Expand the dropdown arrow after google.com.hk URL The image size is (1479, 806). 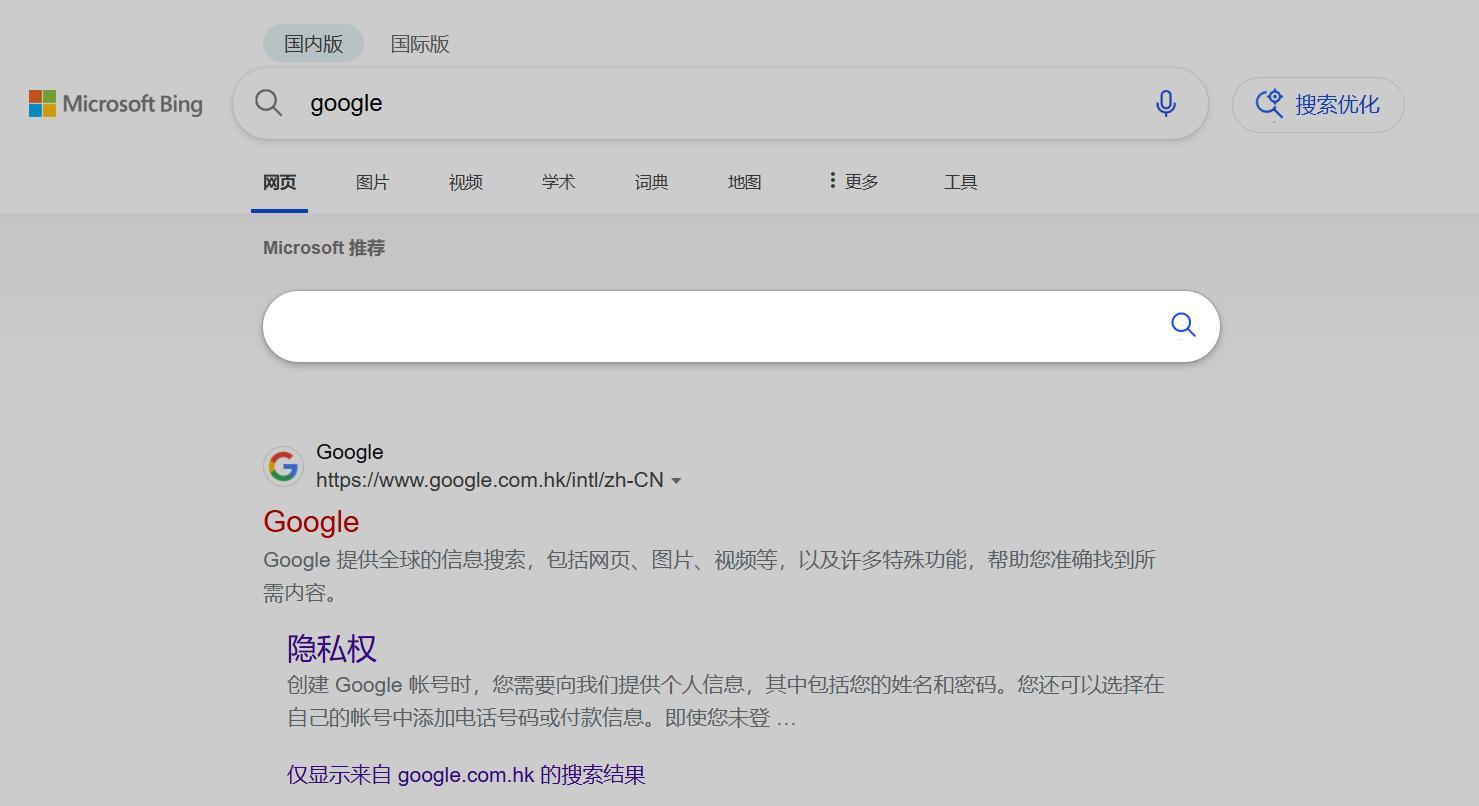[676, 481]
